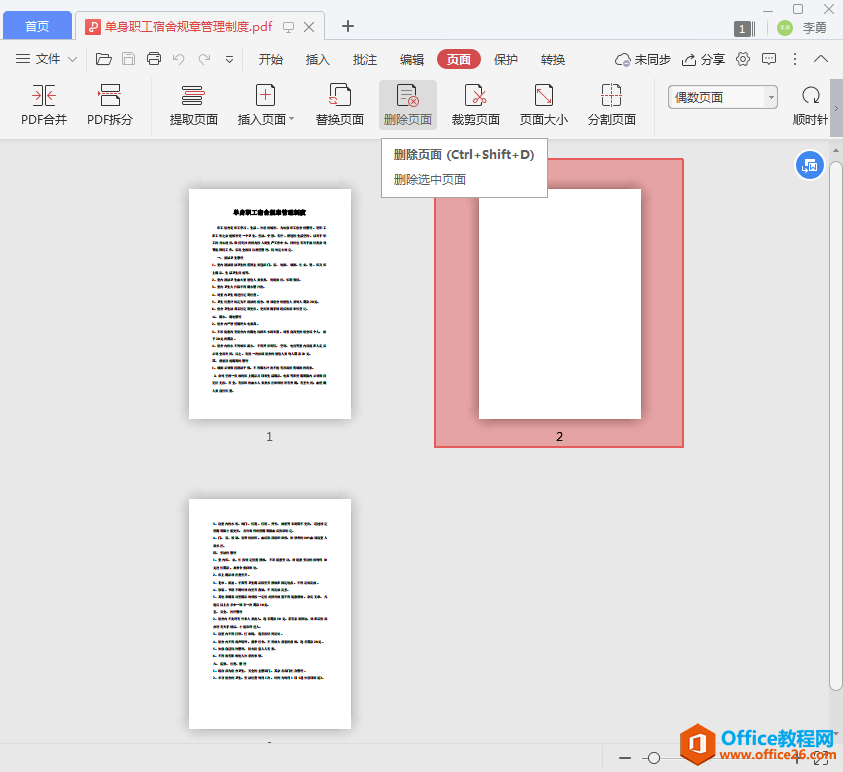Open the 页面大小 page size tool
The width and height of the screenshot is (843, 772).
pyautogui.click(x=544, y=105)
